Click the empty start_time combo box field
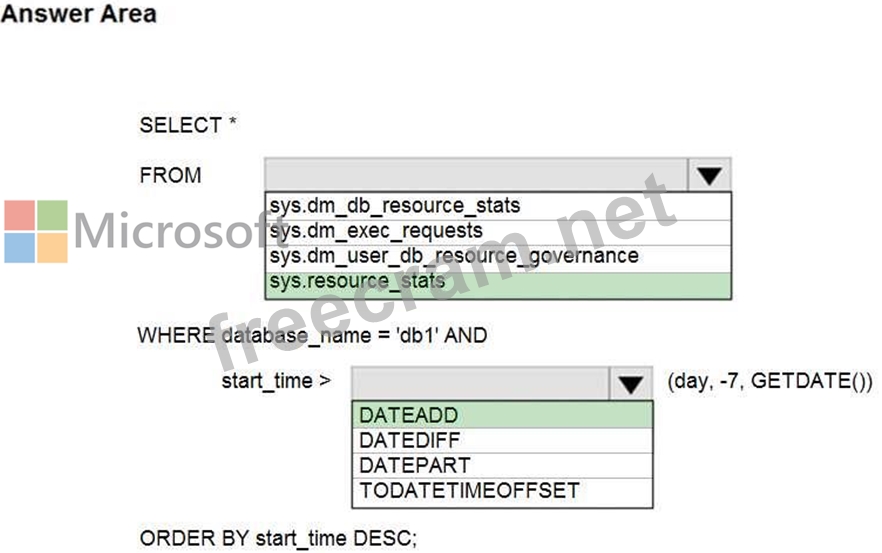The height and width of the screenshot is (553, 882). pos(478,384)
